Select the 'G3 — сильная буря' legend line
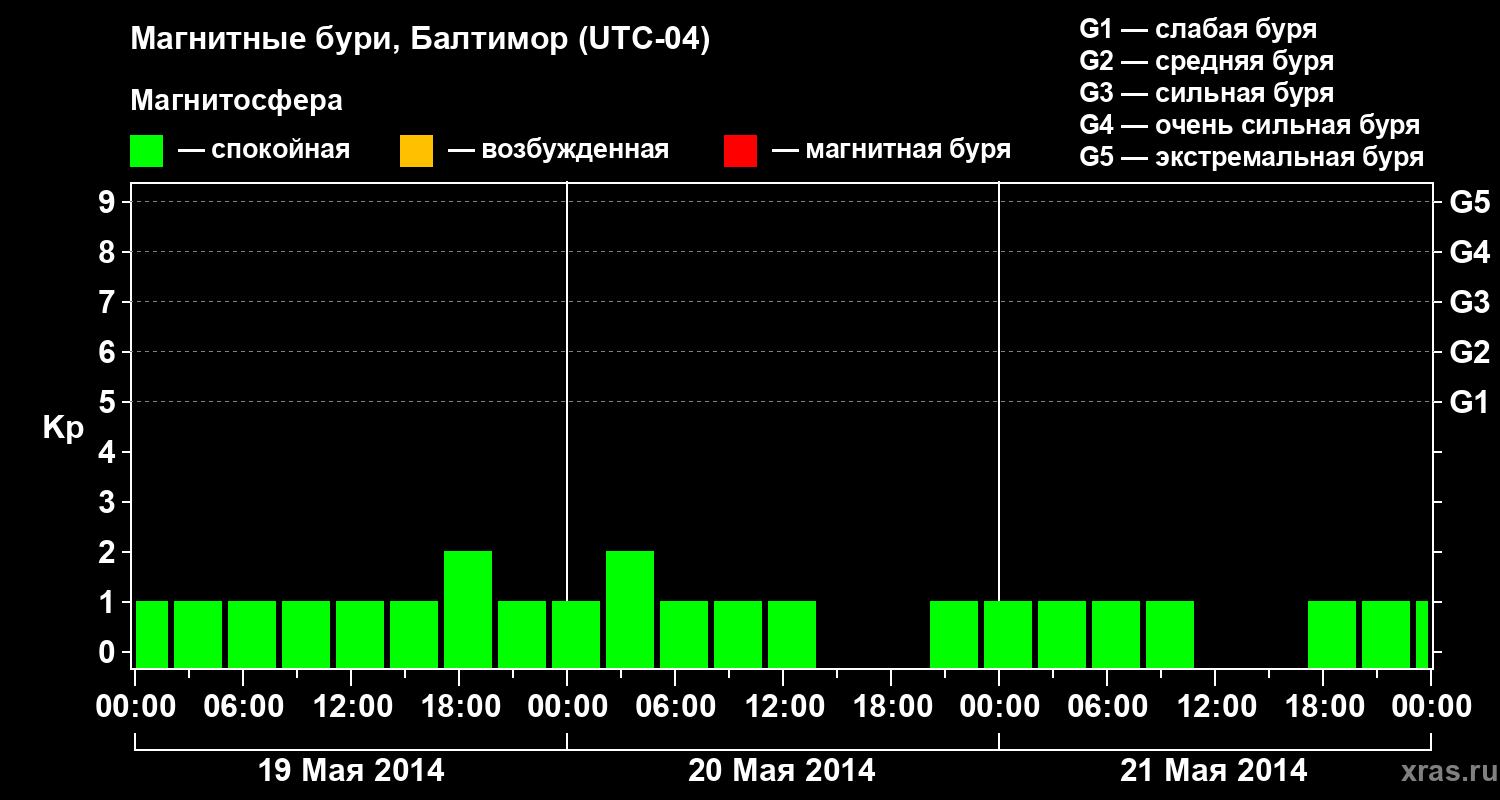This screenshot has width=1500, height=800. 1206,93
